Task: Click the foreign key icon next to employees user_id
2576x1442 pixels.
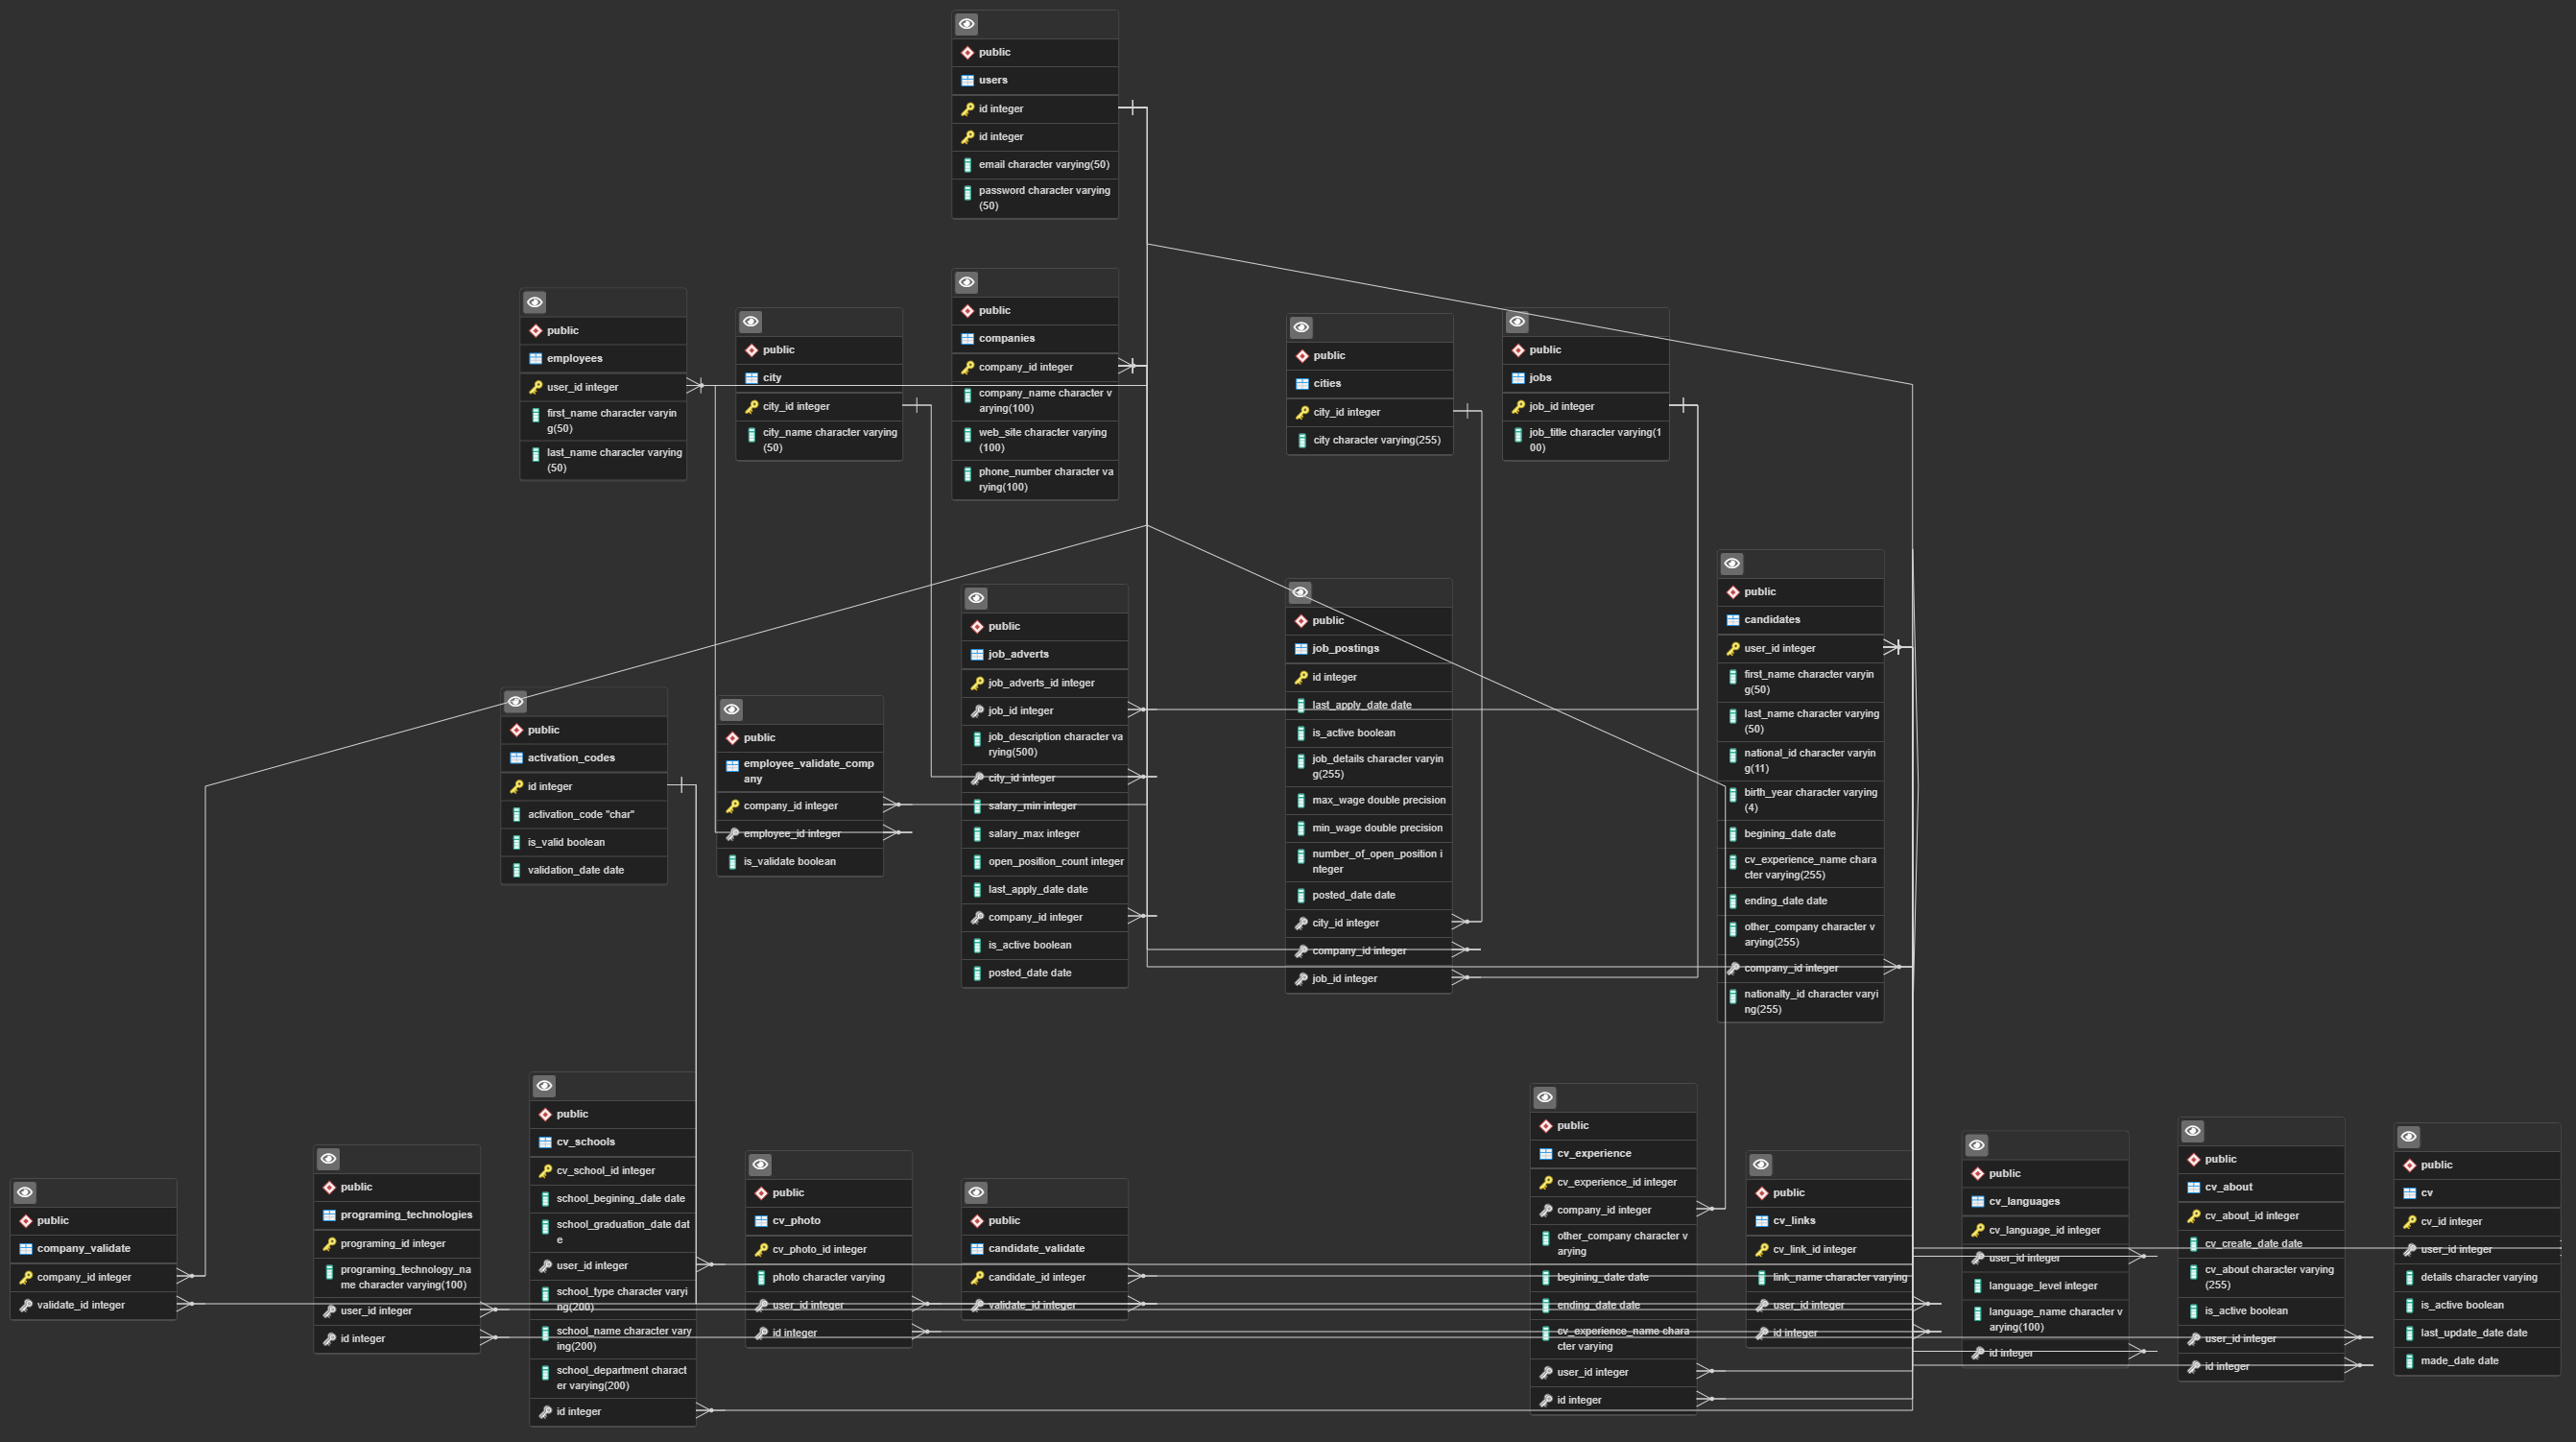Action: pyautogui.click(x=536, y=387)
